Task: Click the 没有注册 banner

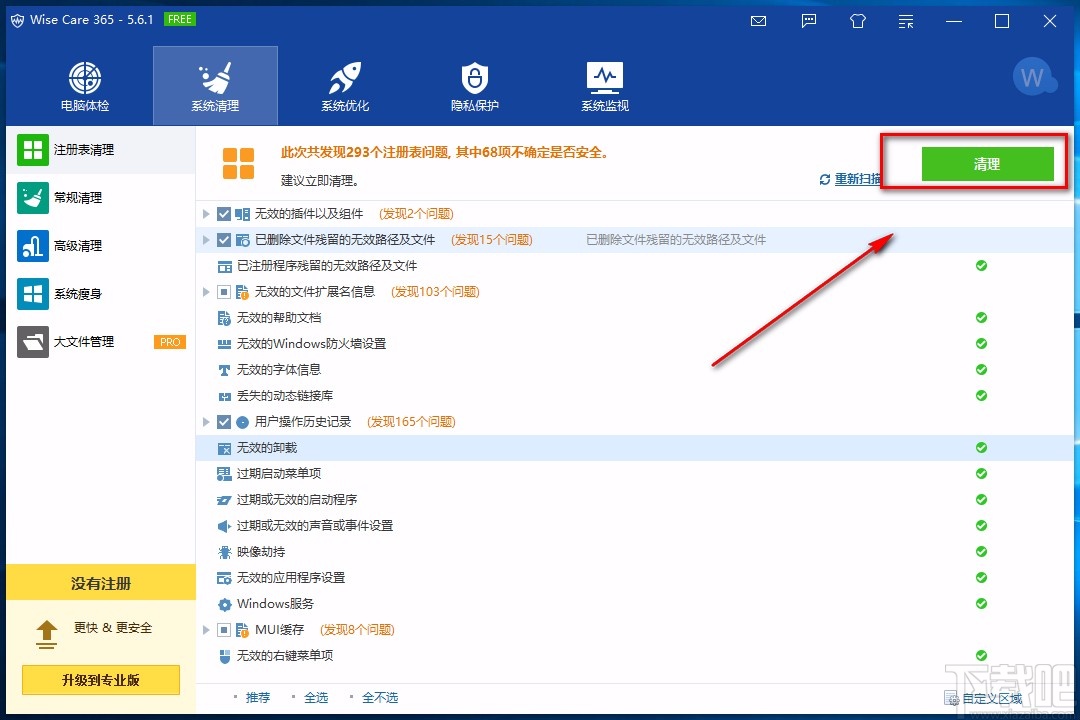Action: click(101, 583)
